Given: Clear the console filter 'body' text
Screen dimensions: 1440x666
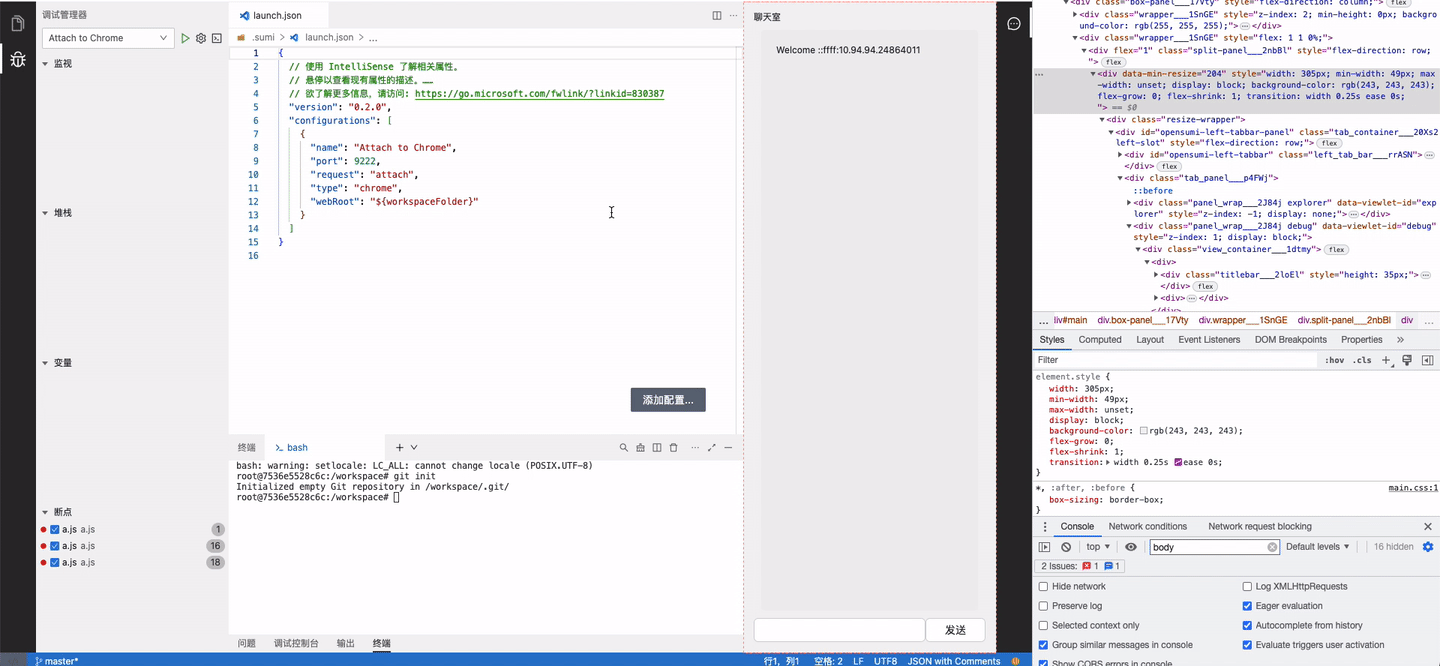Looking at the screenshot, I should [1273, 547].
